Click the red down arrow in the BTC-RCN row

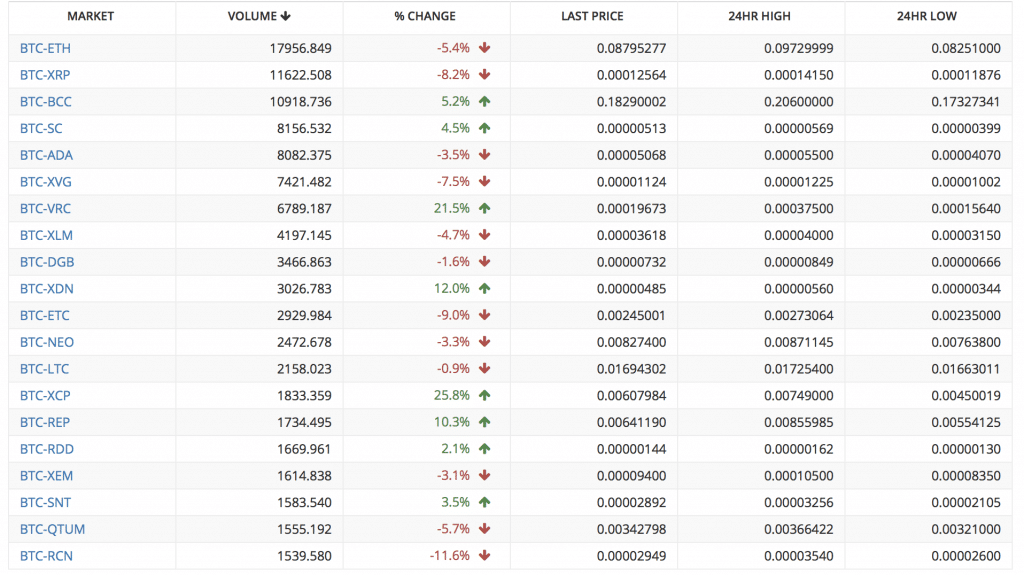pyautogui.click(x=485, y=556)
